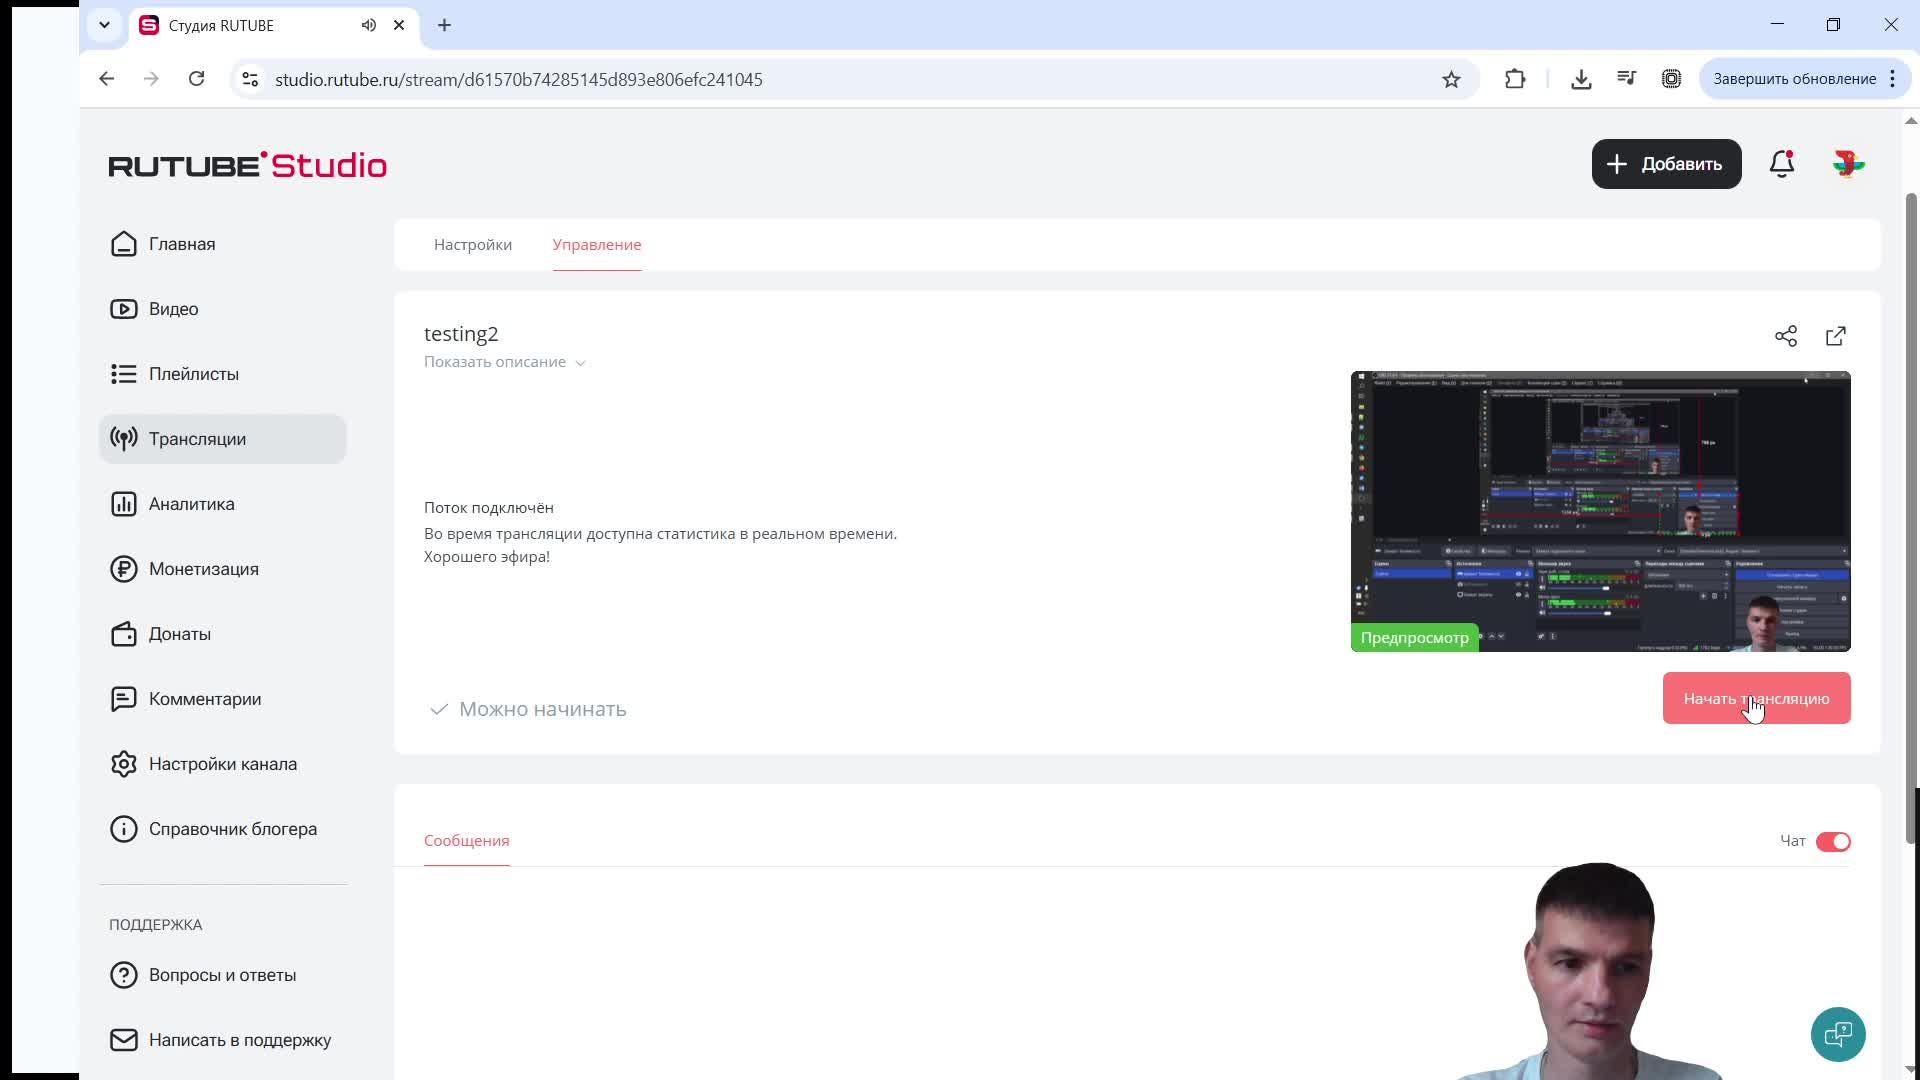View site information icon in address bar

[250, 79]
